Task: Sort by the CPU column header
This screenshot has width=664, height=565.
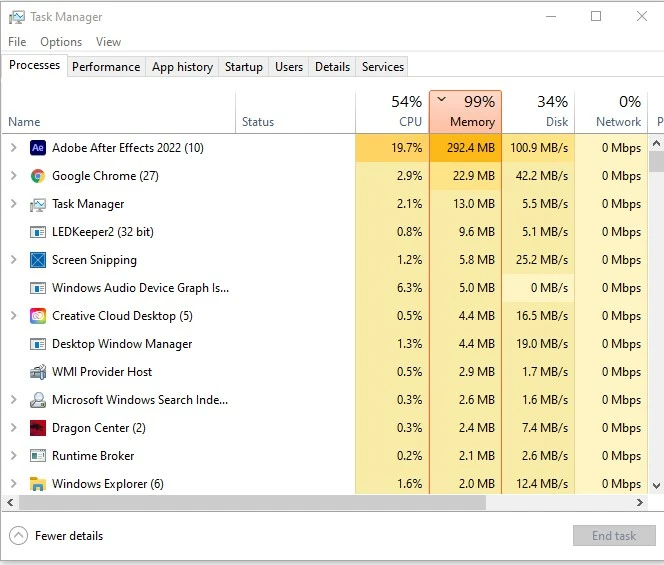Action: [x=392, y=112]
